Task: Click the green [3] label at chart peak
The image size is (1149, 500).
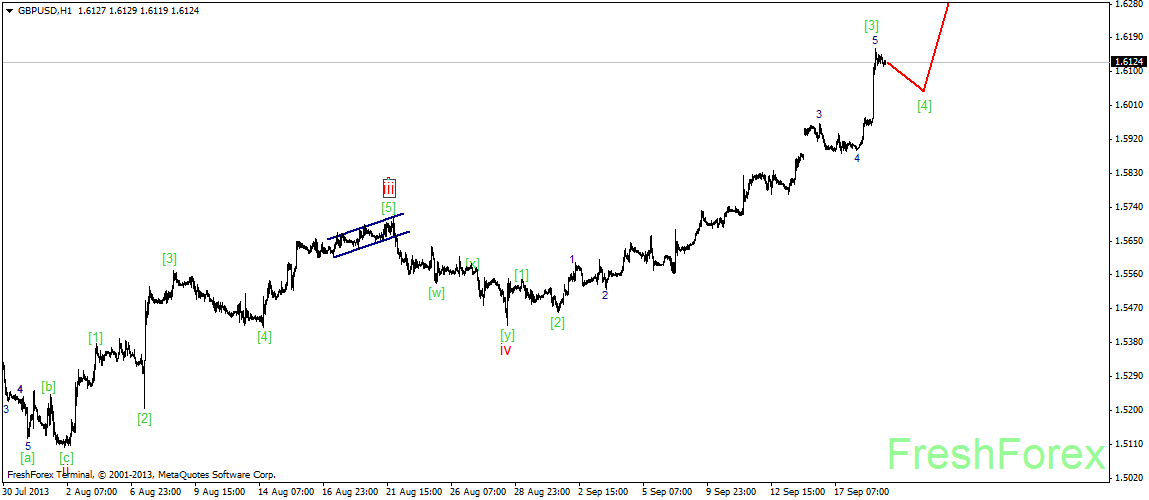Action: (x=872, y=25)
